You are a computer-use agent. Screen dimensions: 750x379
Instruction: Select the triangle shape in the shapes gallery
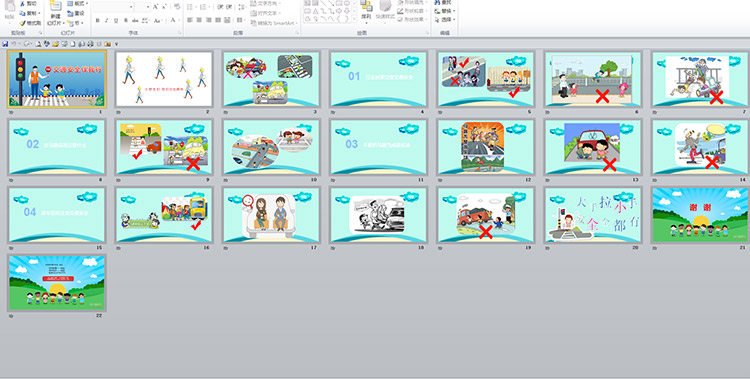[x=316, y=11]
